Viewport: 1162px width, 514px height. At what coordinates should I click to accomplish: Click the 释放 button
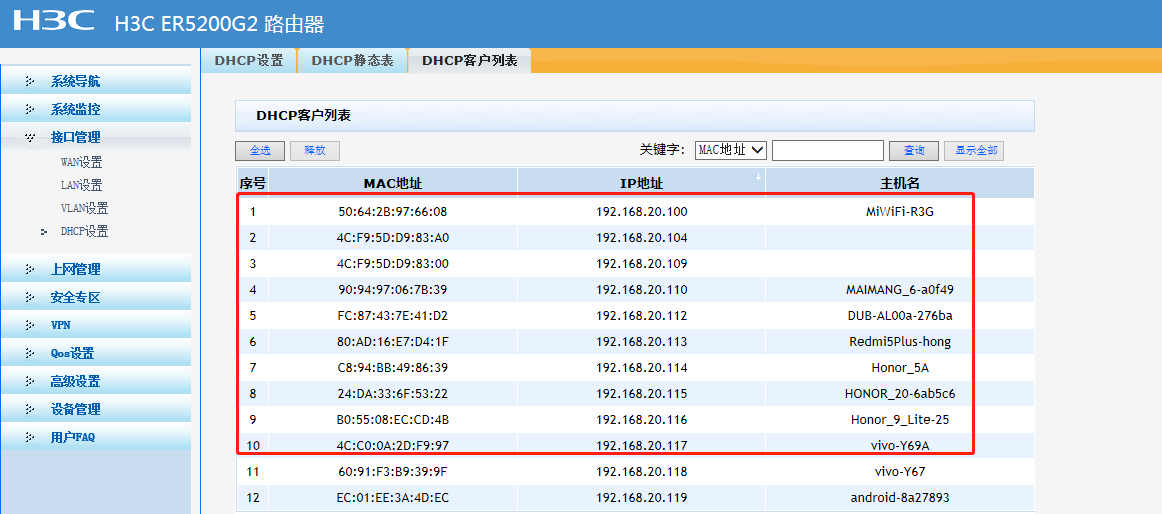click(315, 150)
